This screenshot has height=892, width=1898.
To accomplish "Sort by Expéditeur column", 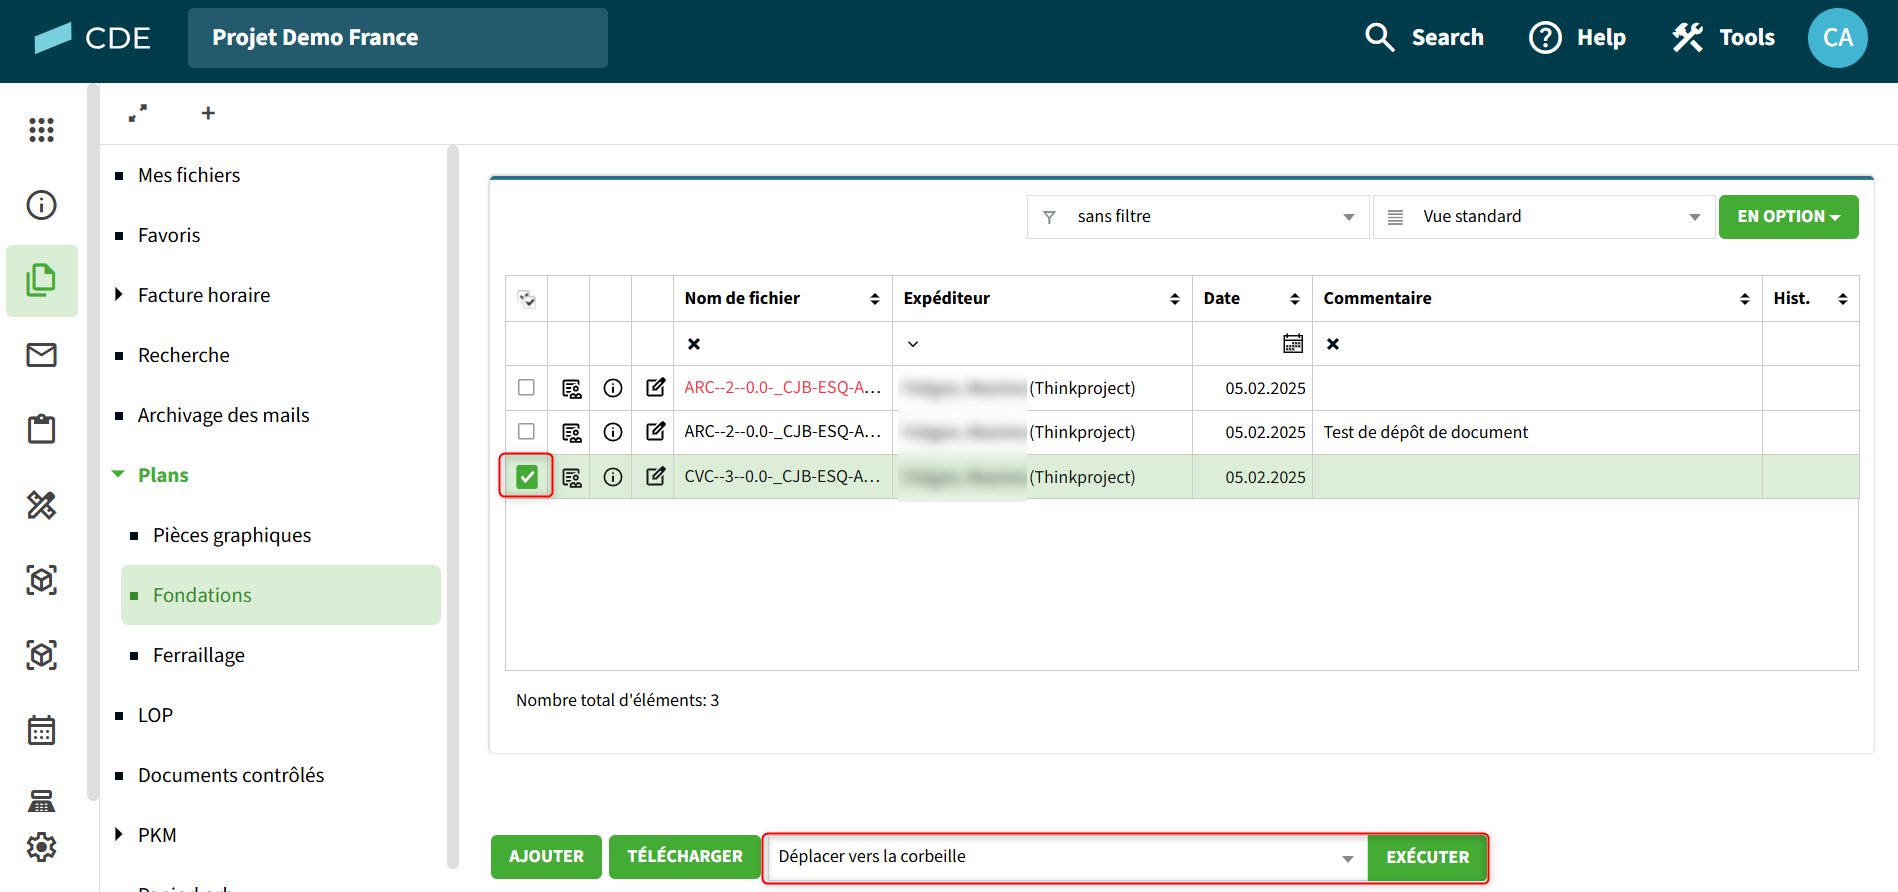I will pos(1175,299).
